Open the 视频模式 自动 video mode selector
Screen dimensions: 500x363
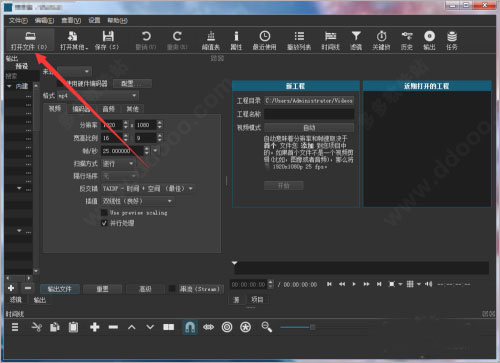click(309, 128)
